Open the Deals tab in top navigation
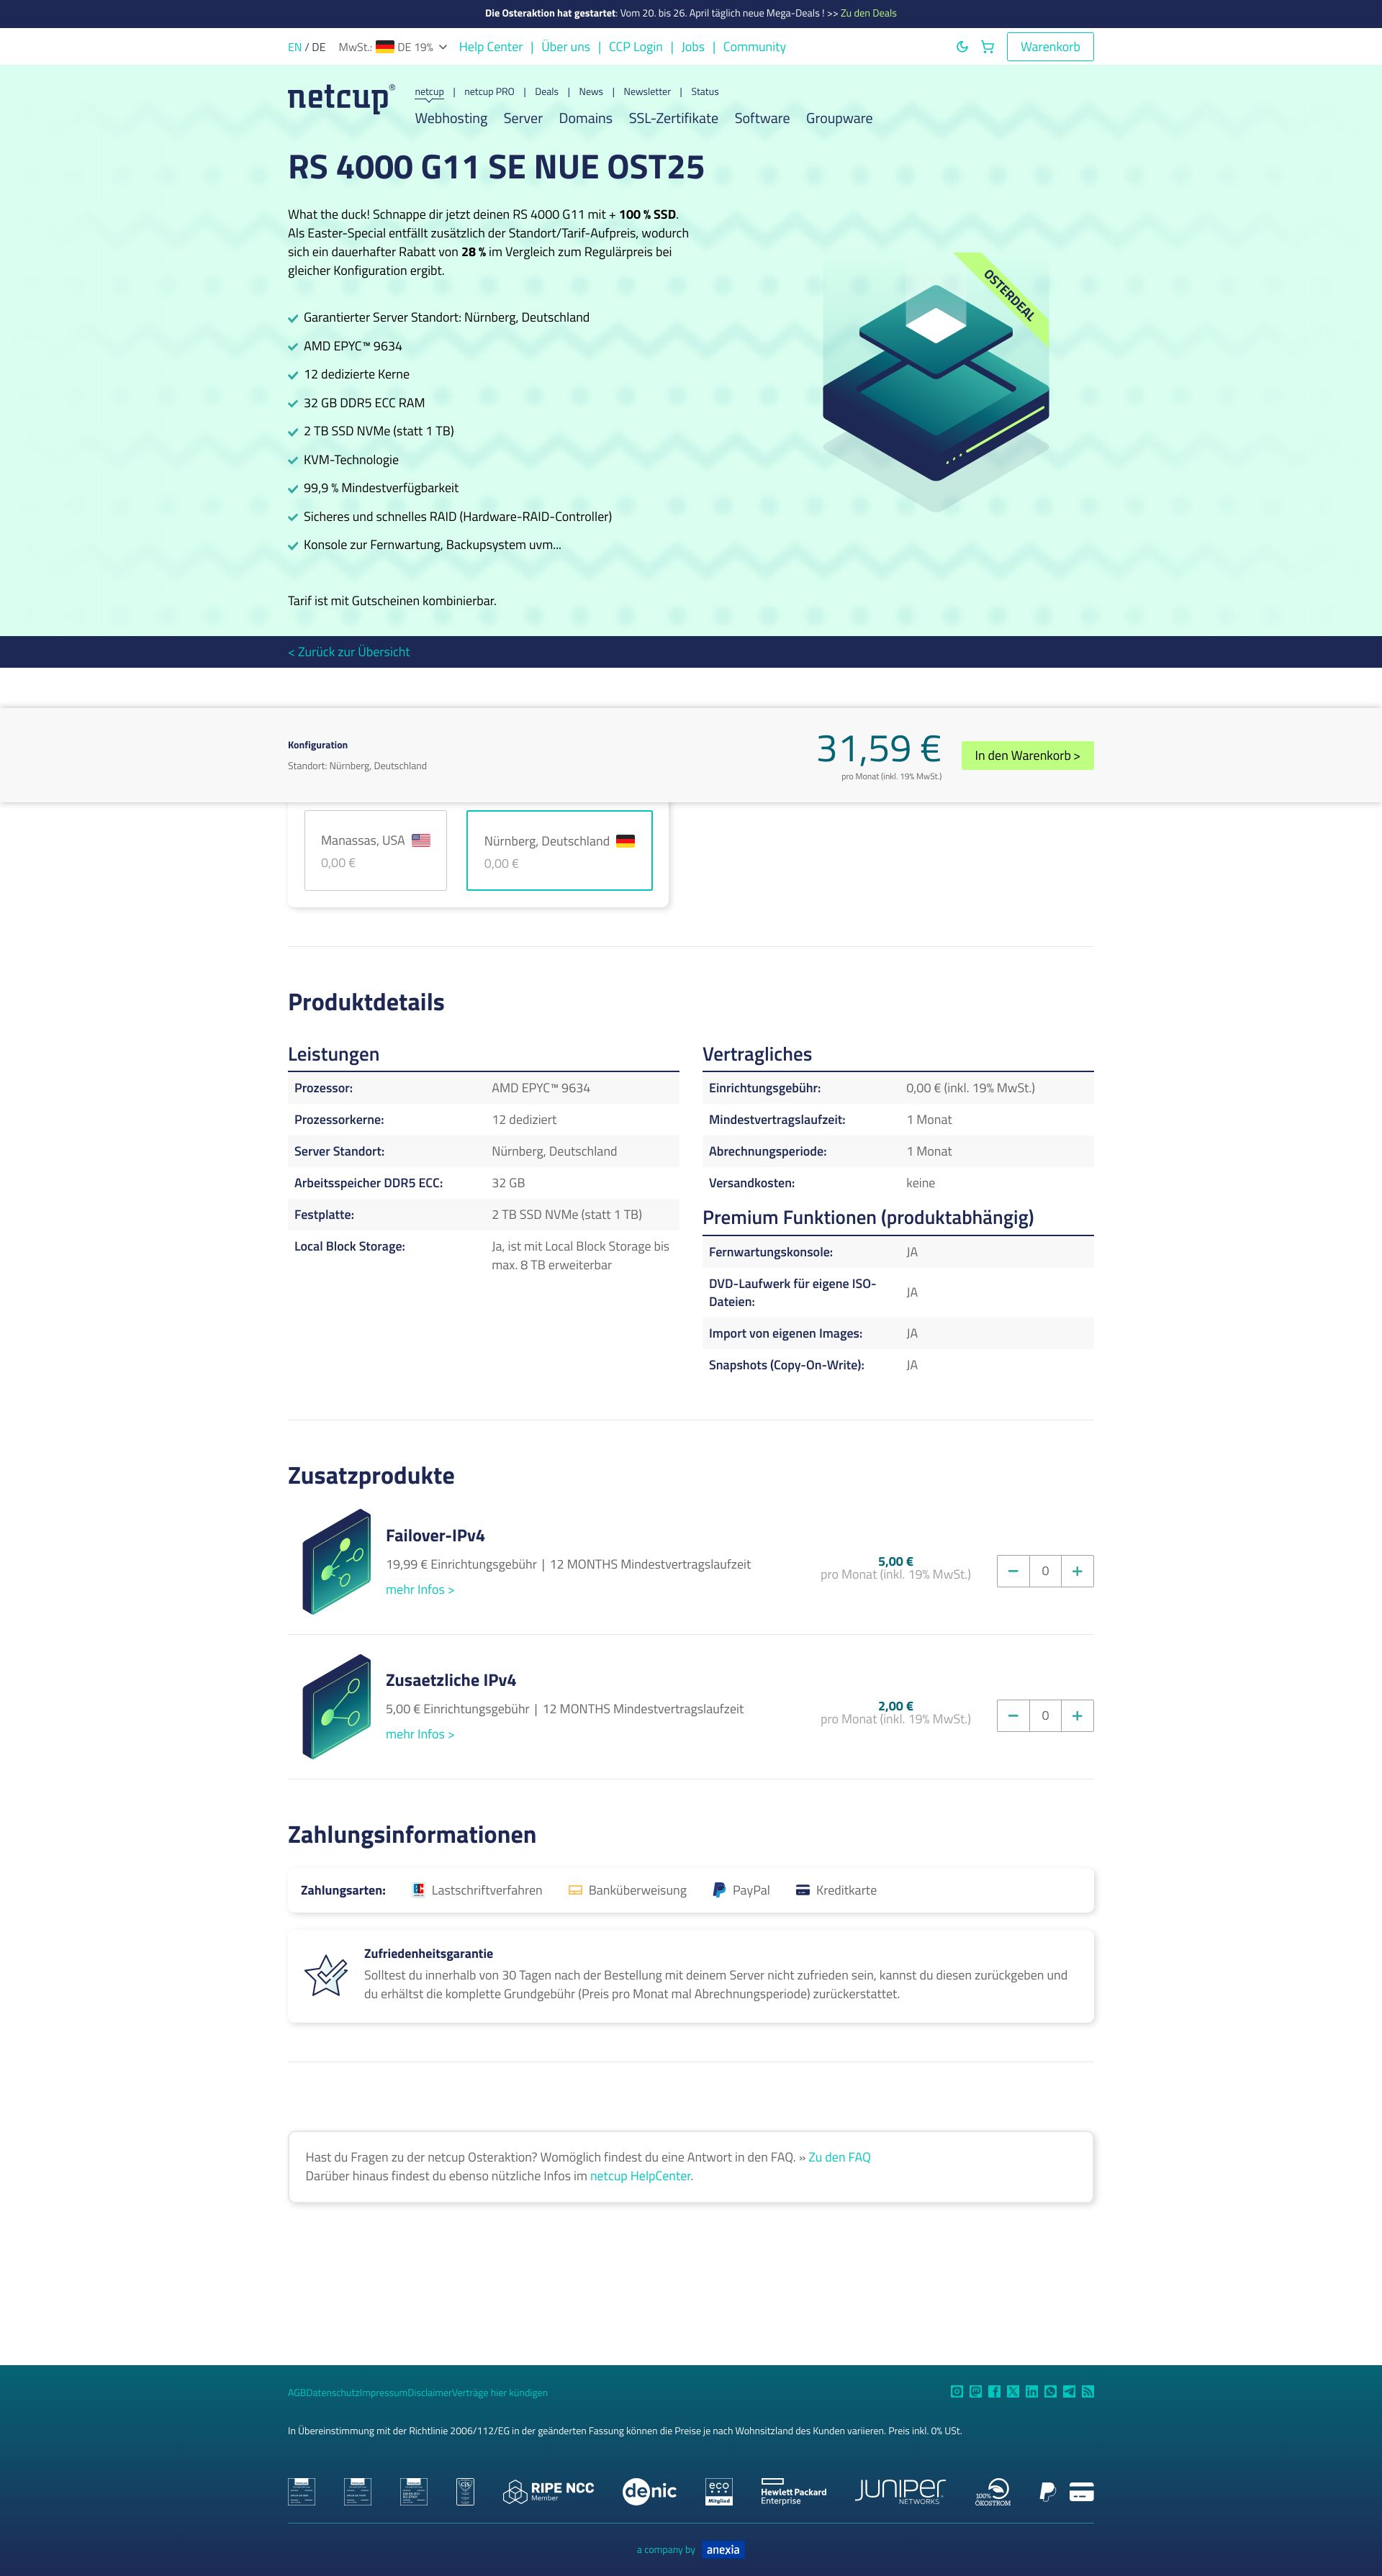Viewport: 1382px width, 2576px height. coord(546,92)
